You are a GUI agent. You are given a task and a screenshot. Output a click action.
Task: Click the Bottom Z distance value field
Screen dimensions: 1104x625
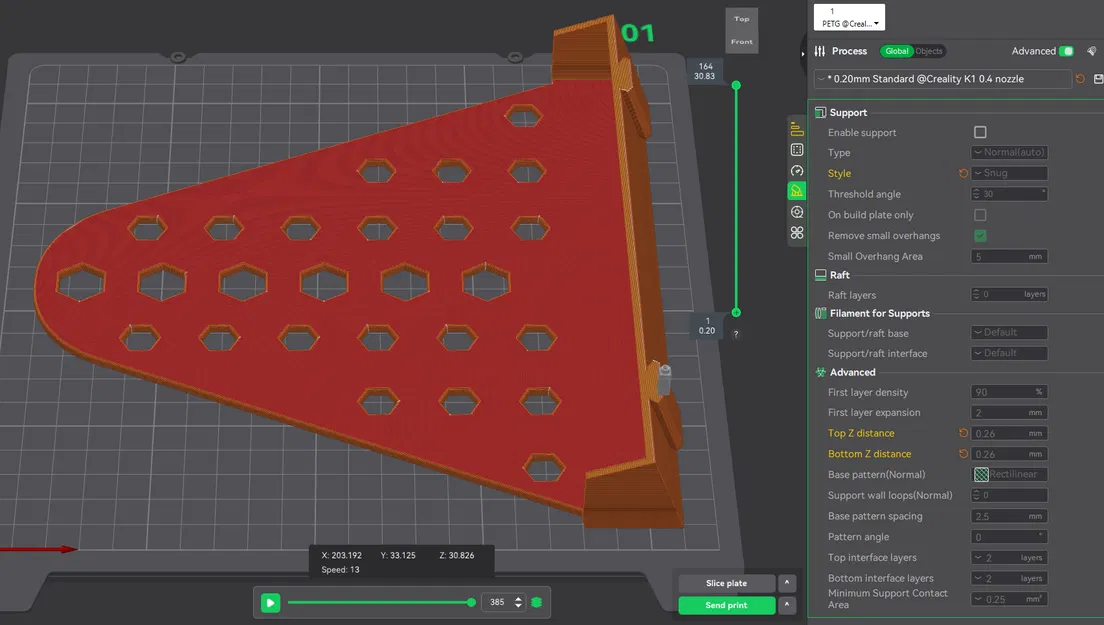click(1009, 454)
